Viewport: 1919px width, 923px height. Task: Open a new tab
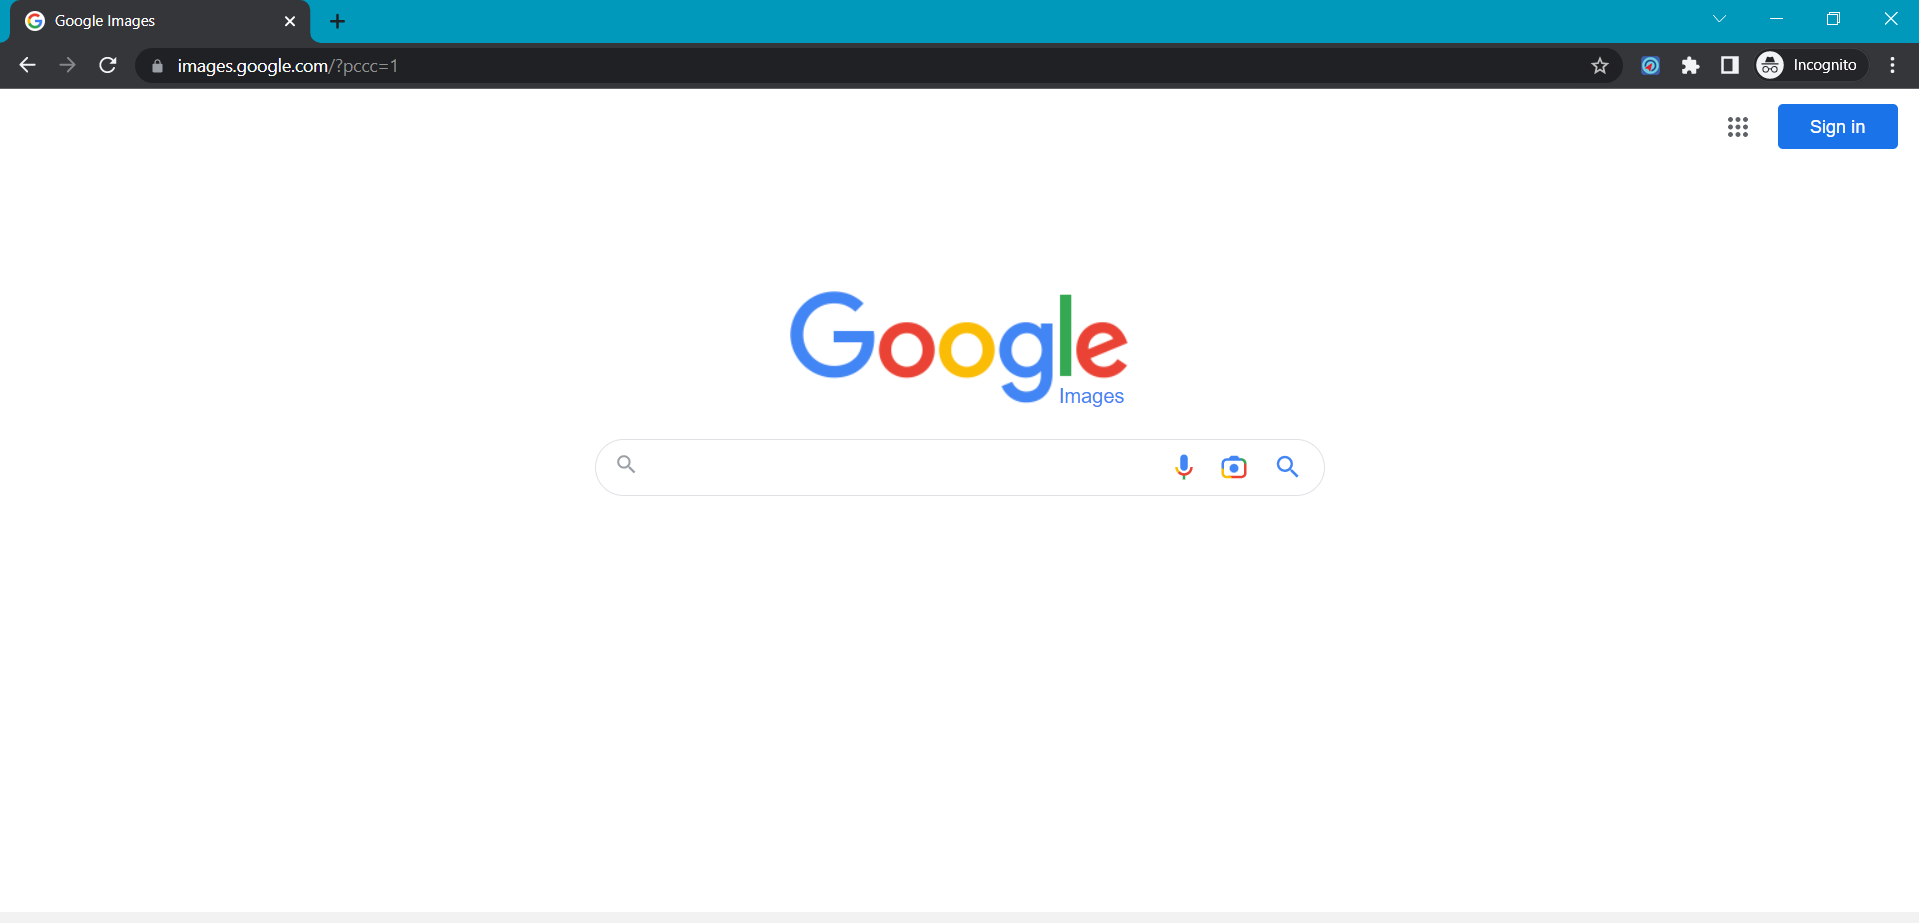tap(337, 22)
